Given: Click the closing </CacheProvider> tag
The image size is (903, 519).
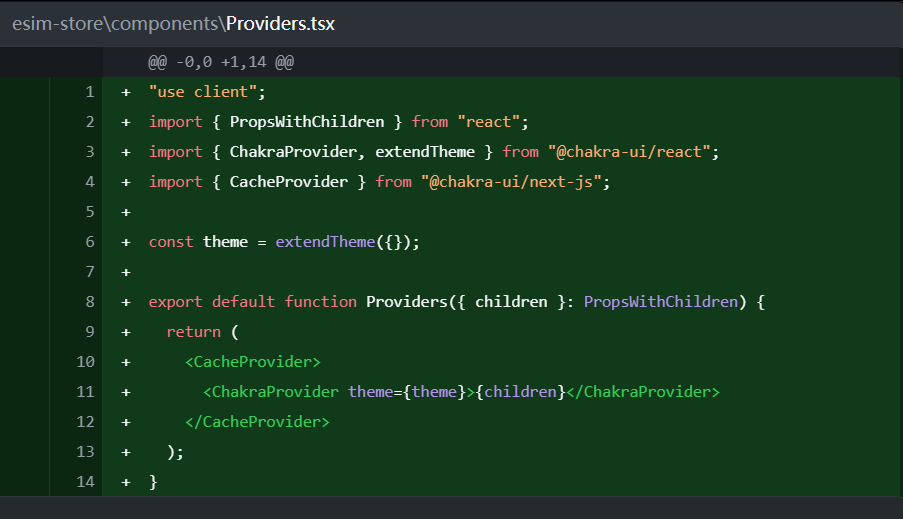Looking at the screenshot, I should (257, 422).
